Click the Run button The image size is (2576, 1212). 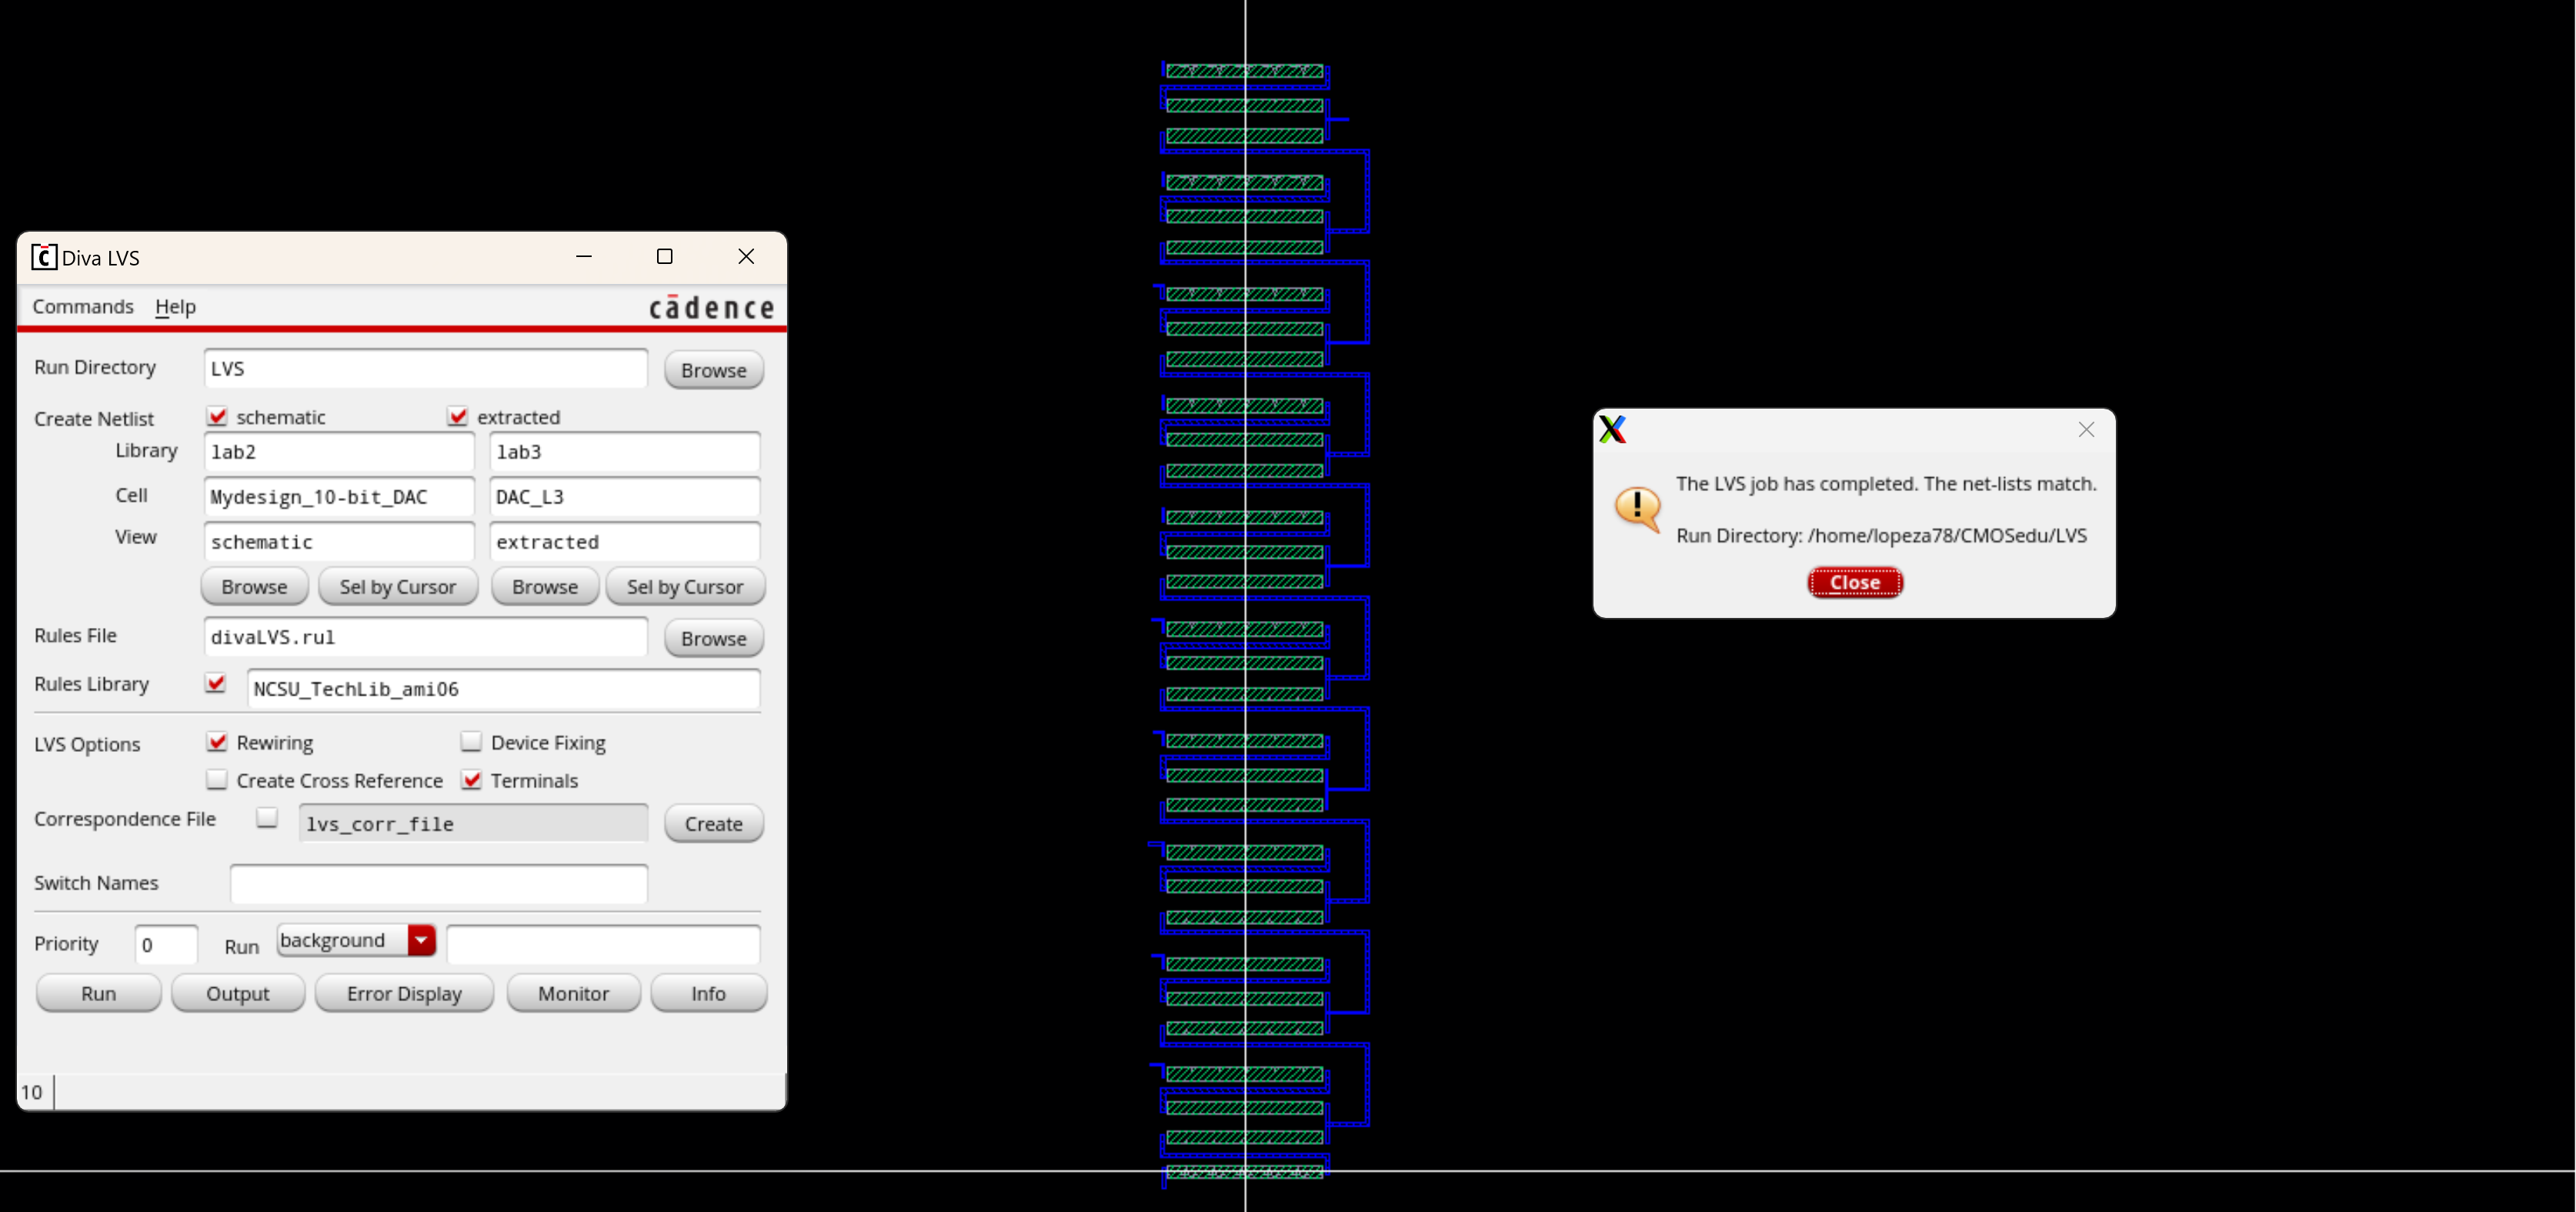click(98, 993)
